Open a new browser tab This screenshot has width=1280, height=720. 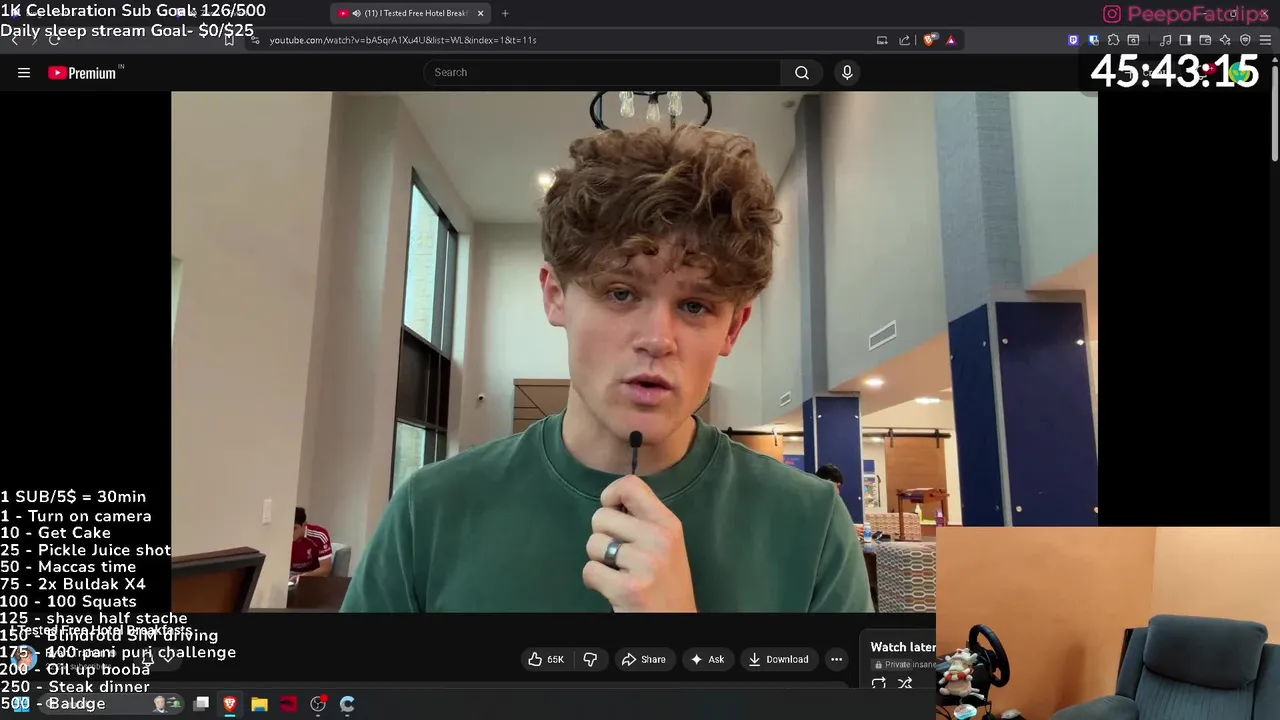coord(505,13)
